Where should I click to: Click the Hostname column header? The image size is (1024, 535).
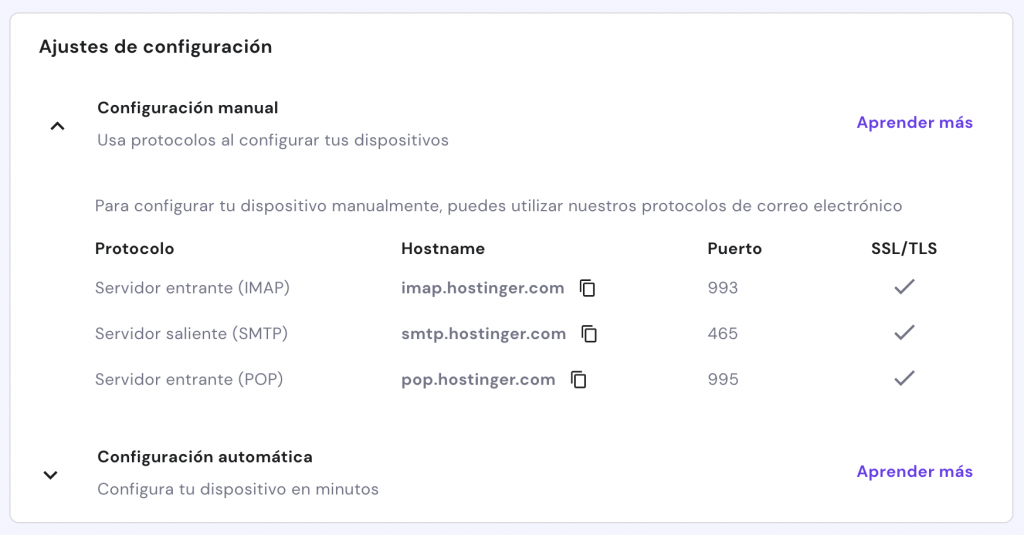point(443,249)
